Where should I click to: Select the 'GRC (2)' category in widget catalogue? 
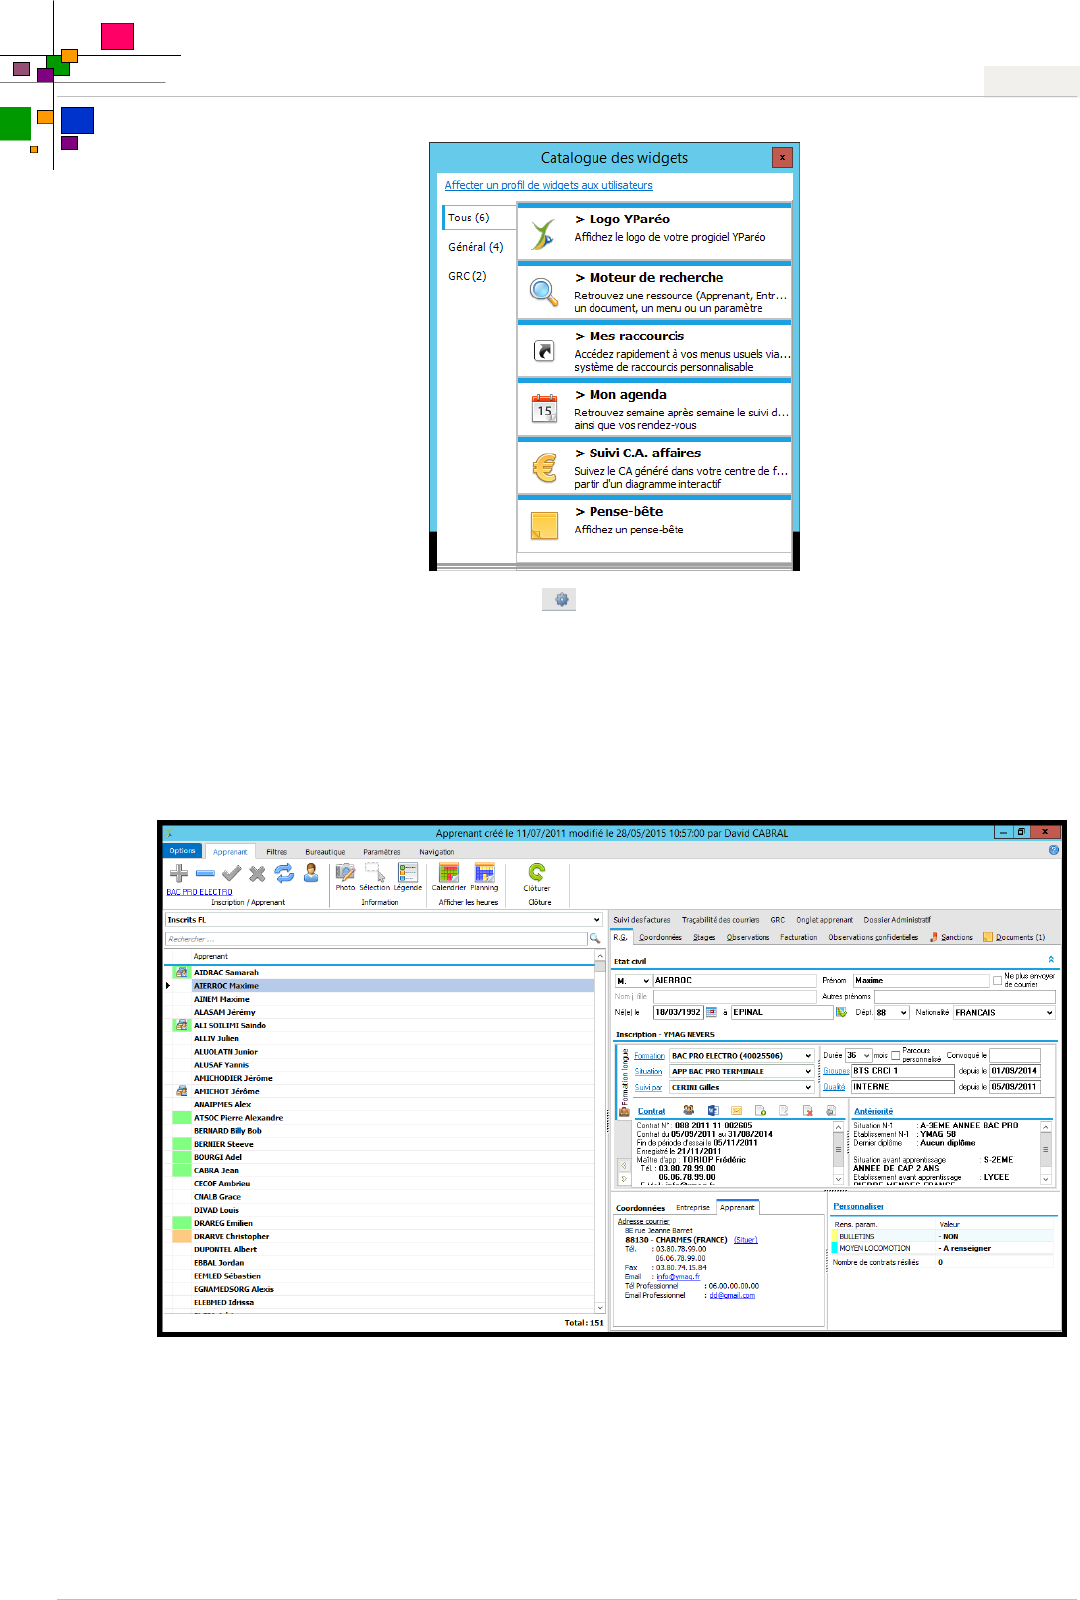[x=467, y=276]
